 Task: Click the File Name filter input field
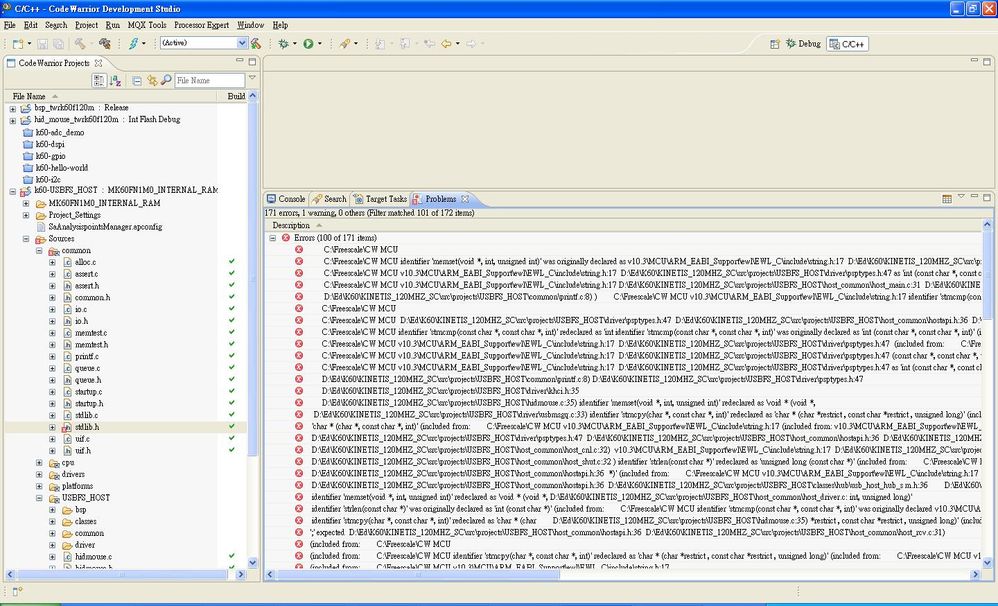pyautogui.click(x=209, y=80)
